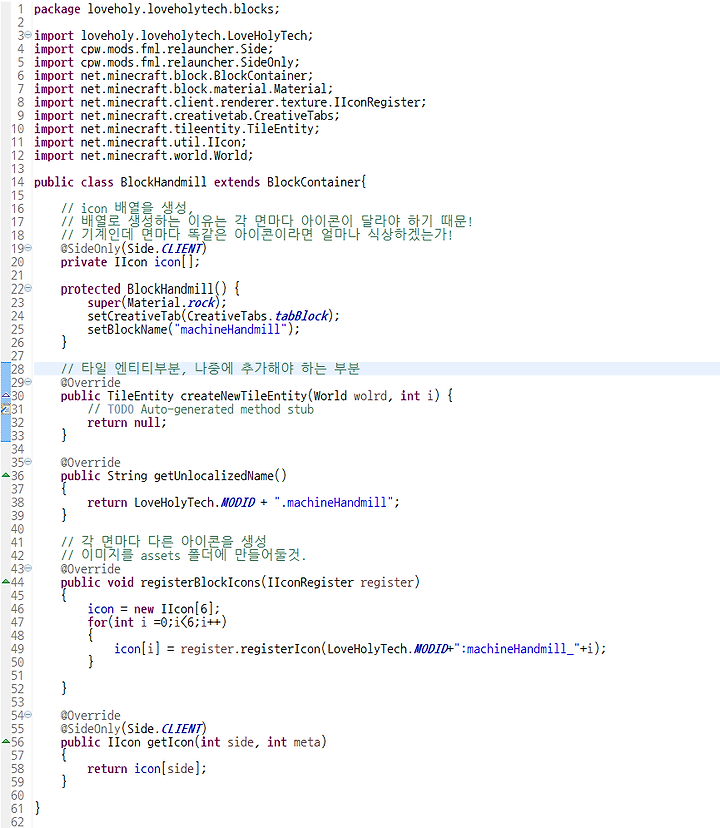Viewport: 720px width, 828px height.
Task: Click line number 49 in the gutter
Action: (17, 648)
